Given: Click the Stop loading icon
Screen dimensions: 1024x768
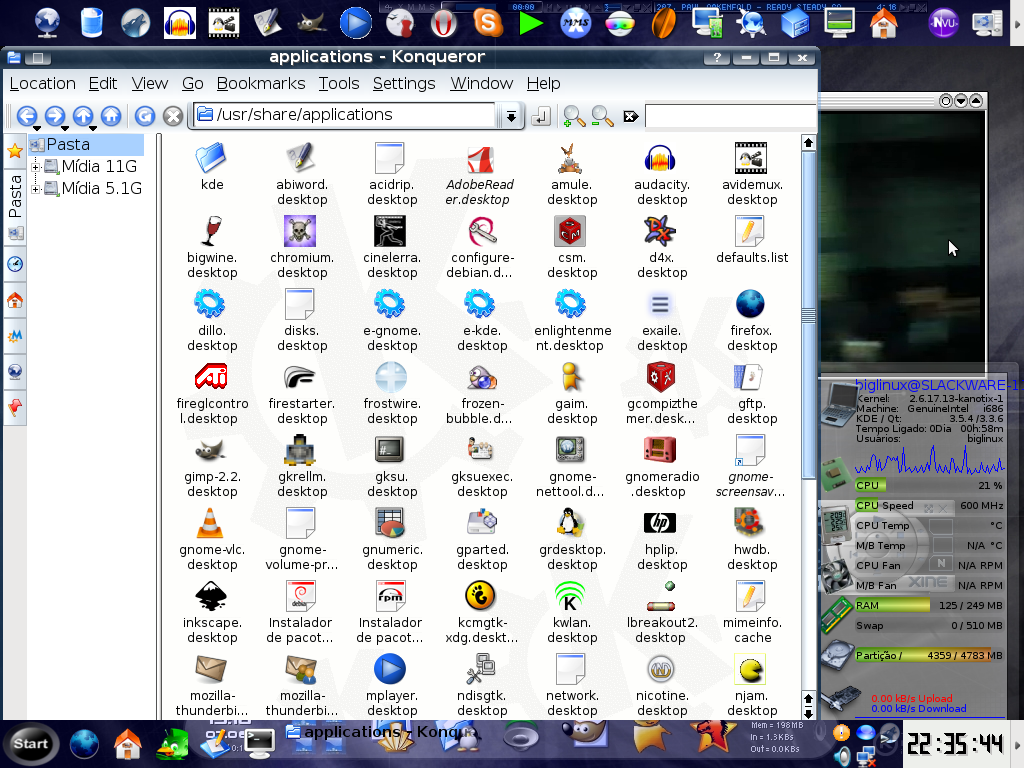Looking at the screenshot, I should [172, 116].
